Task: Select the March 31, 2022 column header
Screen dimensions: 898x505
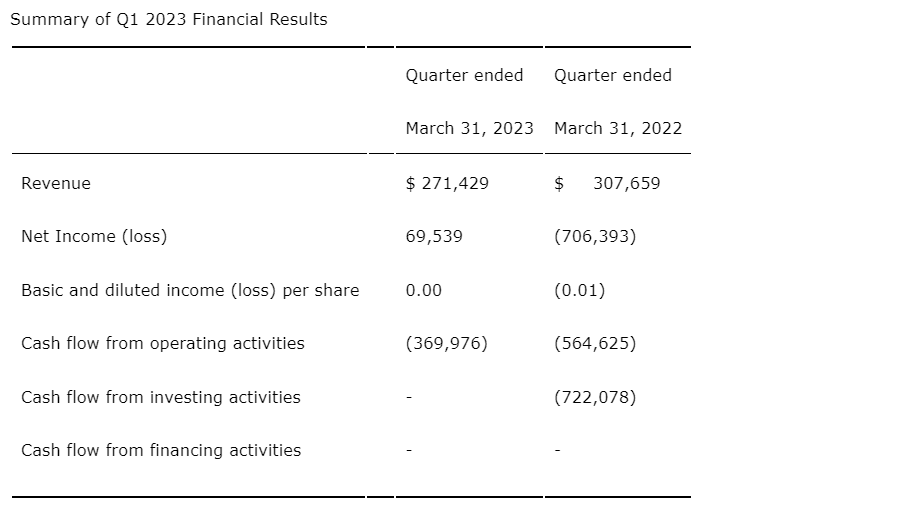Action: (618, 128)
